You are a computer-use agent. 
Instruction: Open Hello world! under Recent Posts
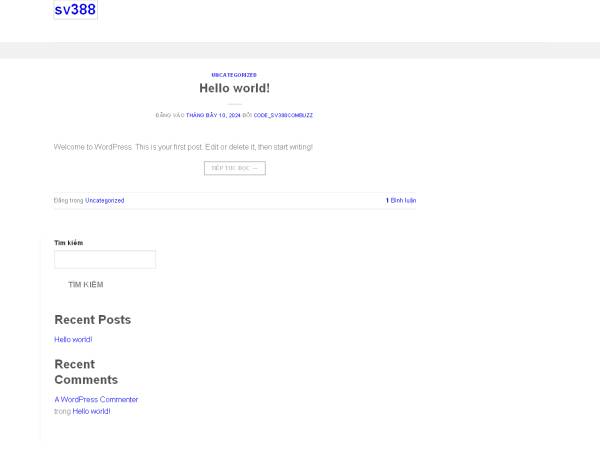click(73, 340)
